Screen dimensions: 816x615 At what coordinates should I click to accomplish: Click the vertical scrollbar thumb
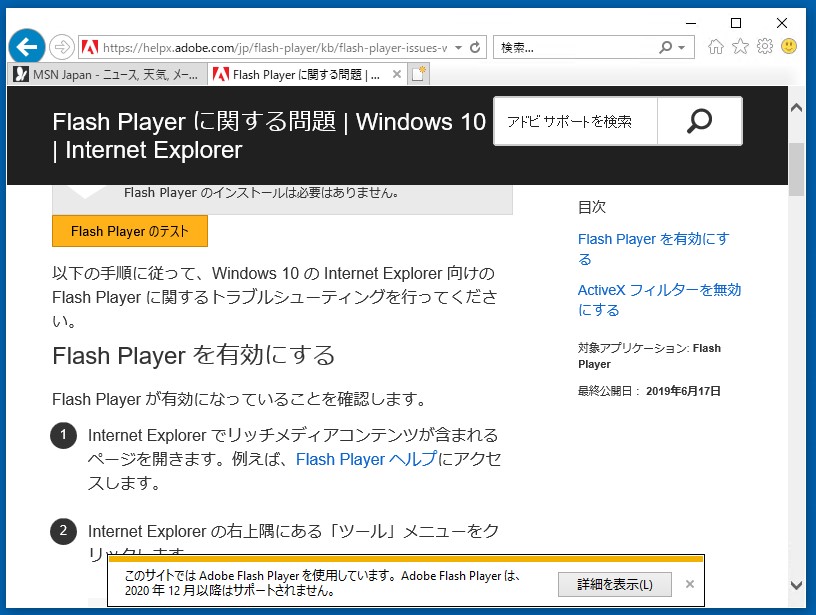(796, 169)
